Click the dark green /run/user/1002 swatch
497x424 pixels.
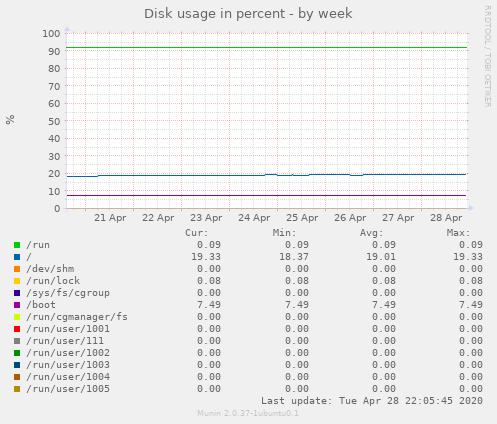tap(17, 353)
